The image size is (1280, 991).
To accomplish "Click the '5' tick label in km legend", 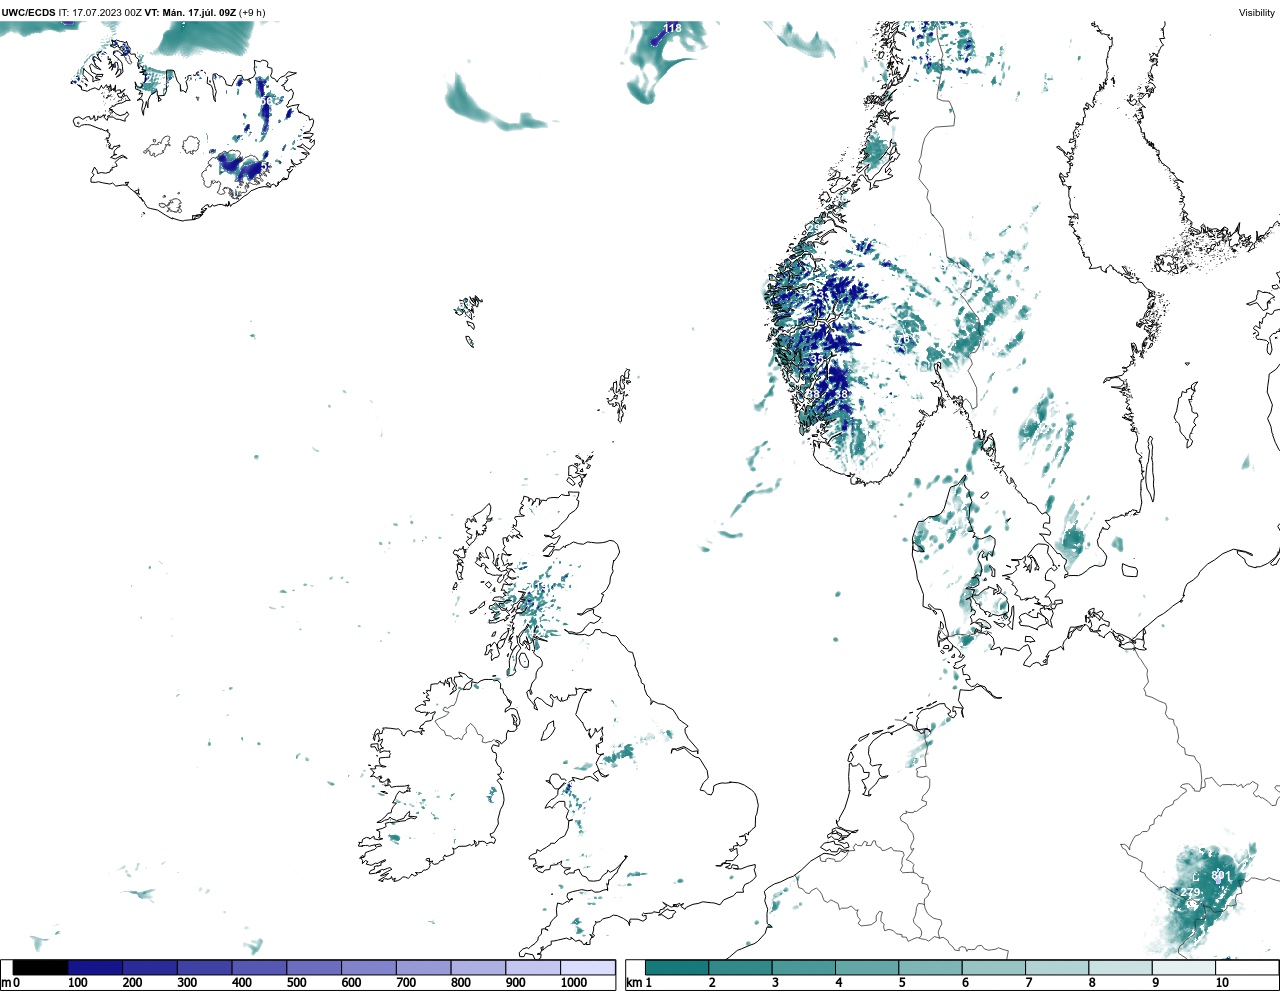I will pyautogui.click(x=902, y=983).
